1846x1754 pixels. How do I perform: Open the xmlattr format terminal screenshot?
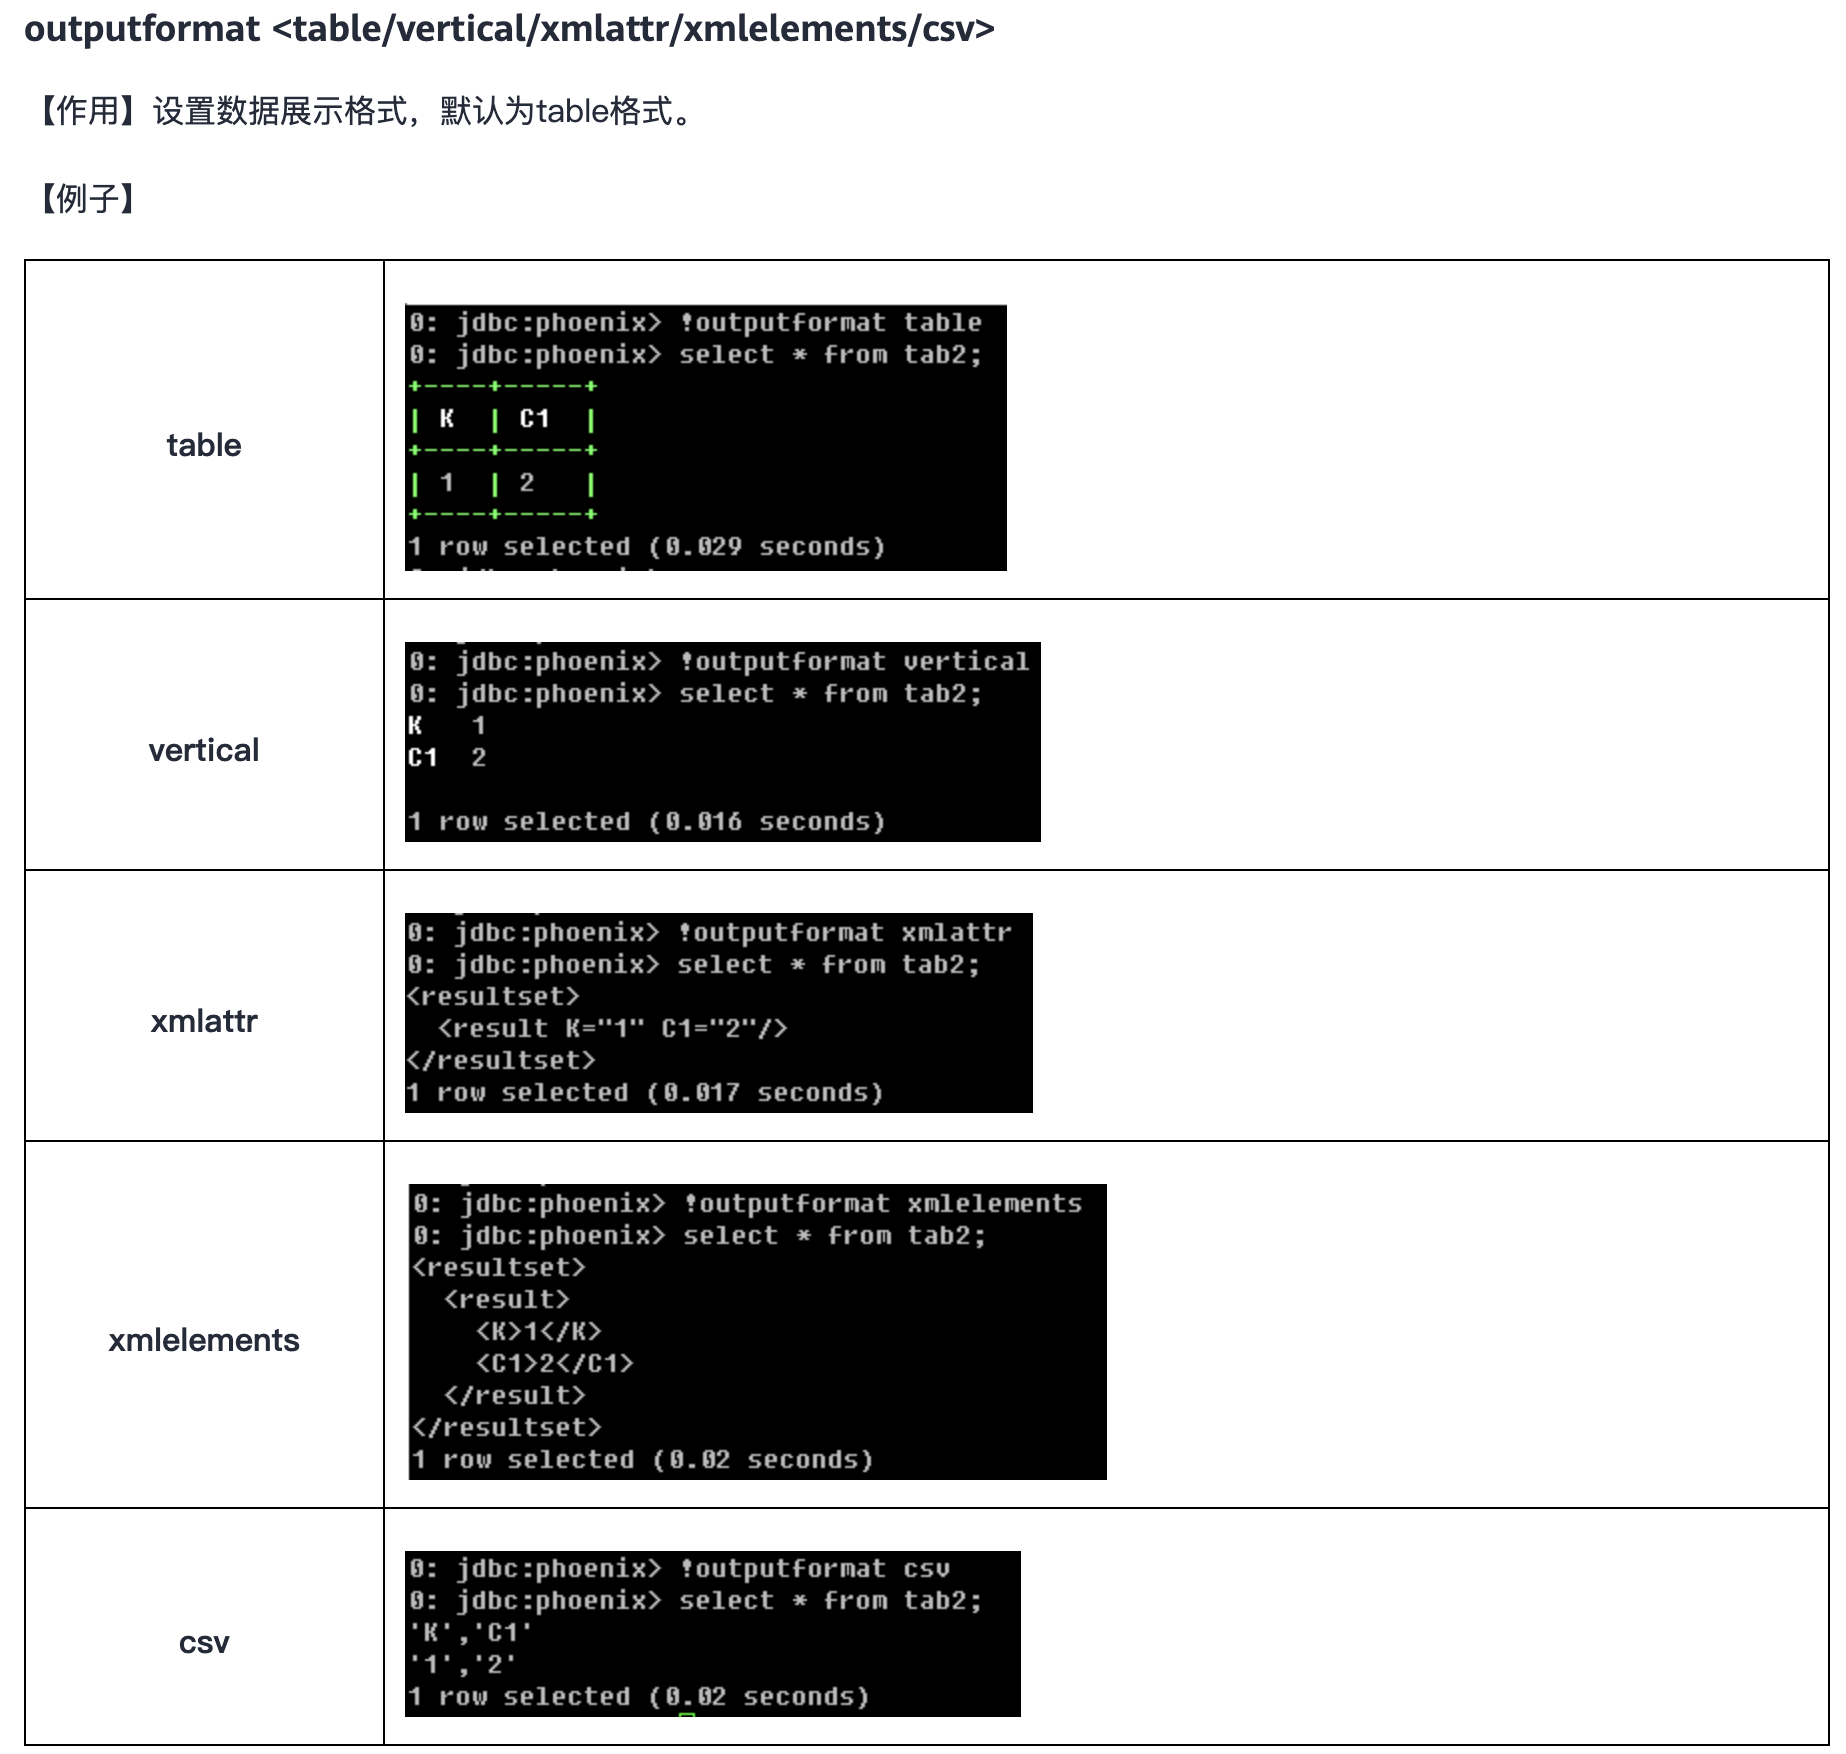coord(718,1012)
